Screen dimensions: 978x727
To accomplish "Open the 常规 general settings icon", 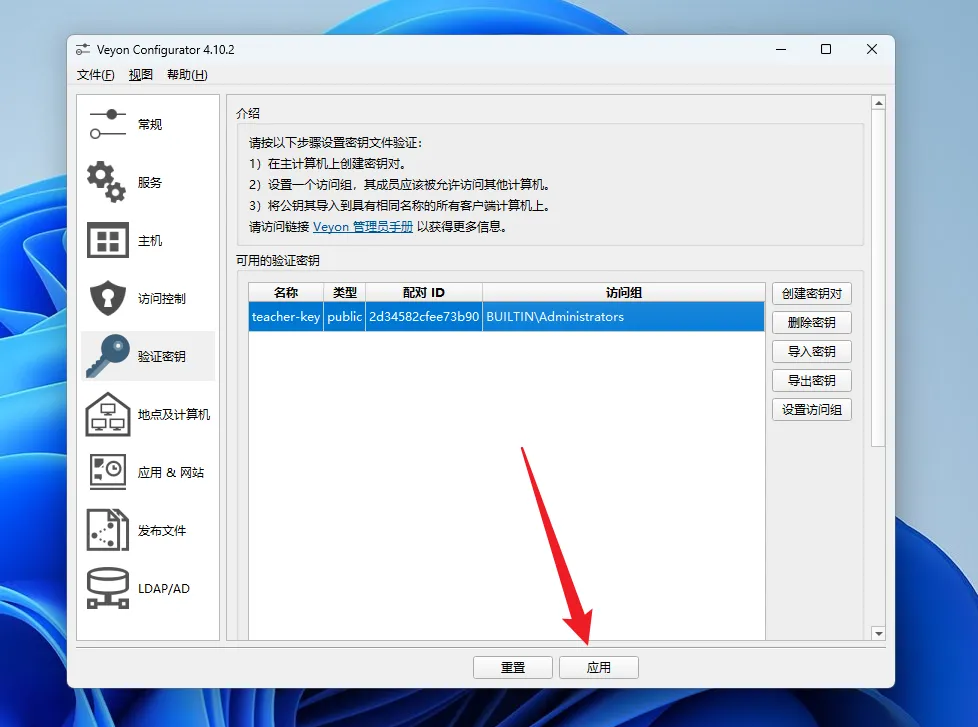I will click(108, 124).
